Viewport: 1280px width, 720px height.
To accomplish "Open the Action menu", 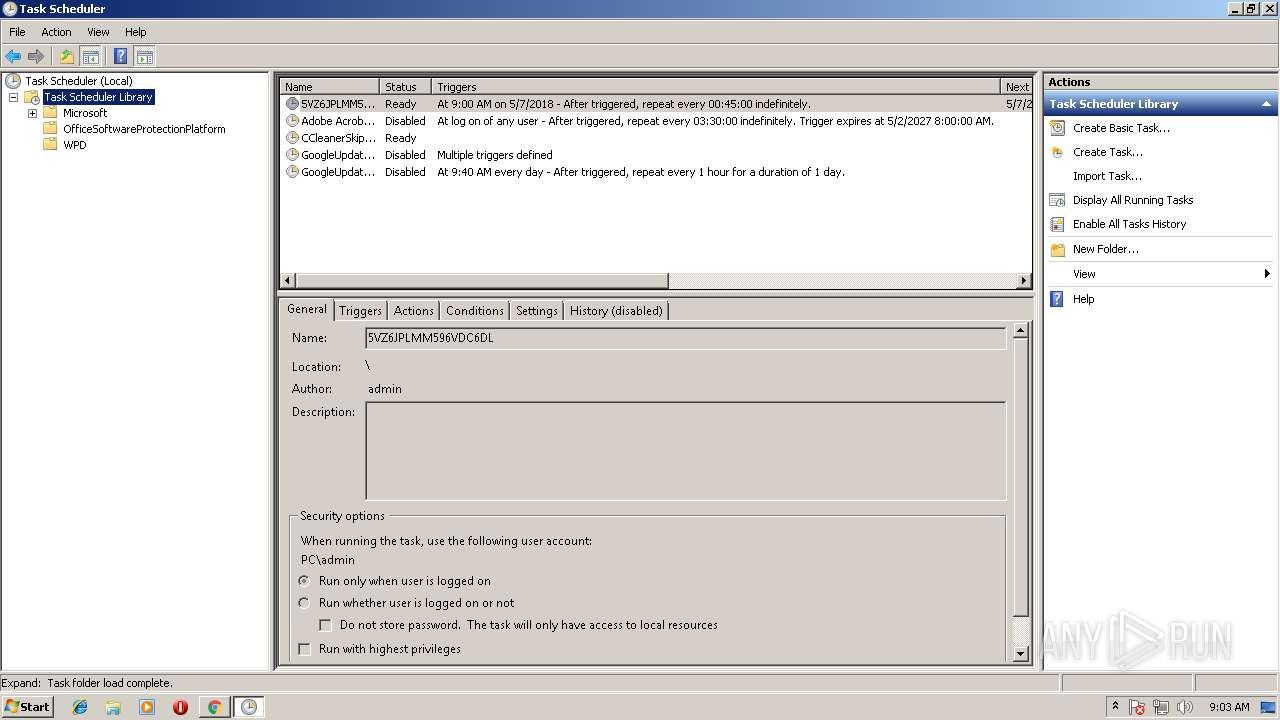I will pyautogui.click(x=56, y=32).
